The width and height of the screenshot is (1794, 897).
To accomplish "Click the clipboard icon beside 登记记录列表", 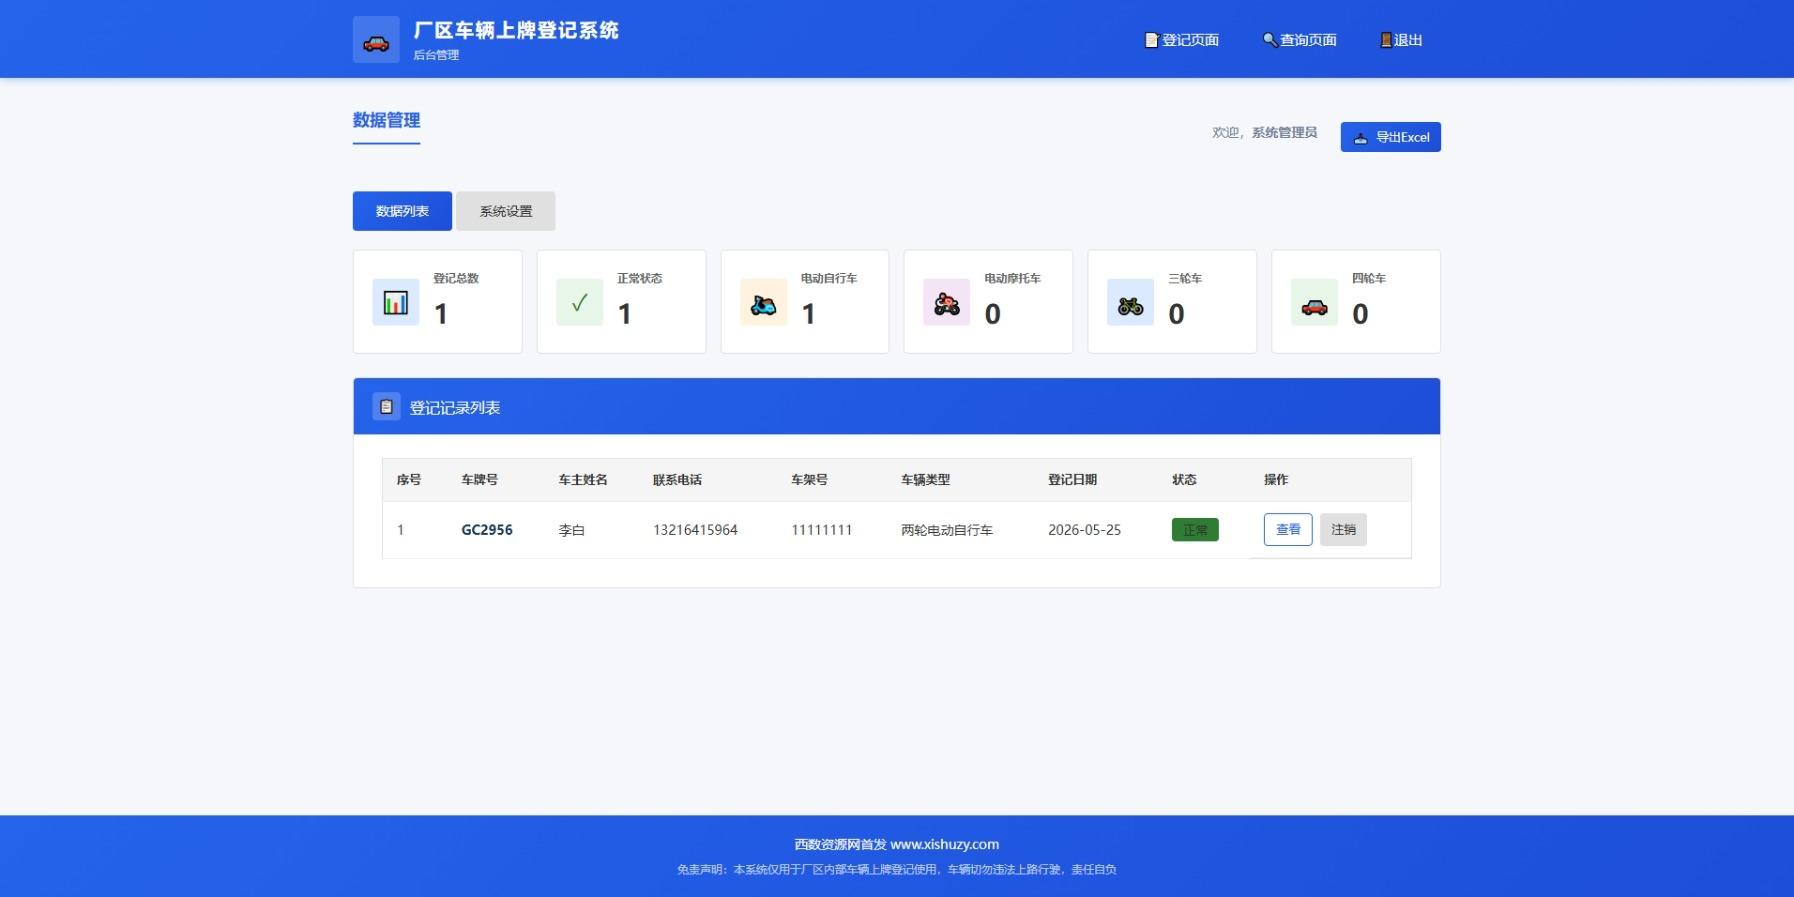I will (386, 407).
